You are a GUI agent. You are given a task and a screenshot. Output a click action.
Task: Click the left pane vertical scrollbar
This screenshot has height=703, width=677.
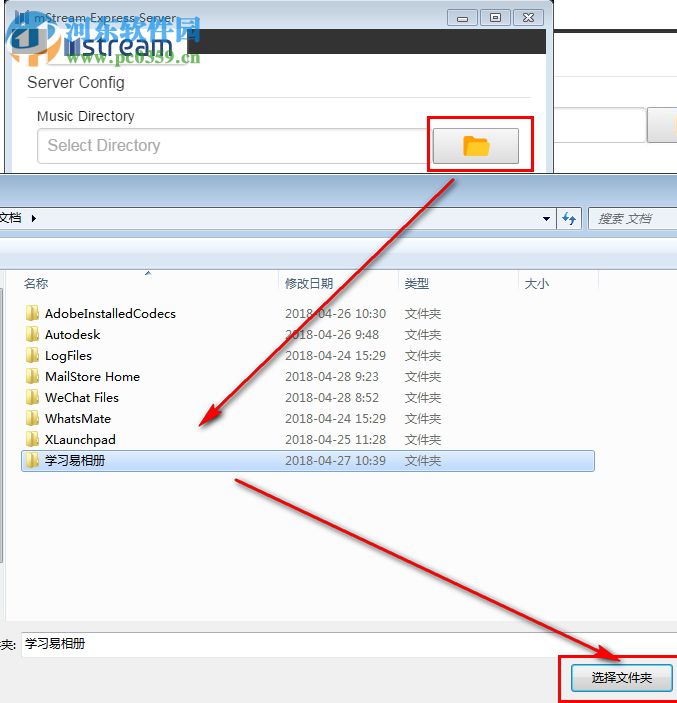click(x=2, y=426)
